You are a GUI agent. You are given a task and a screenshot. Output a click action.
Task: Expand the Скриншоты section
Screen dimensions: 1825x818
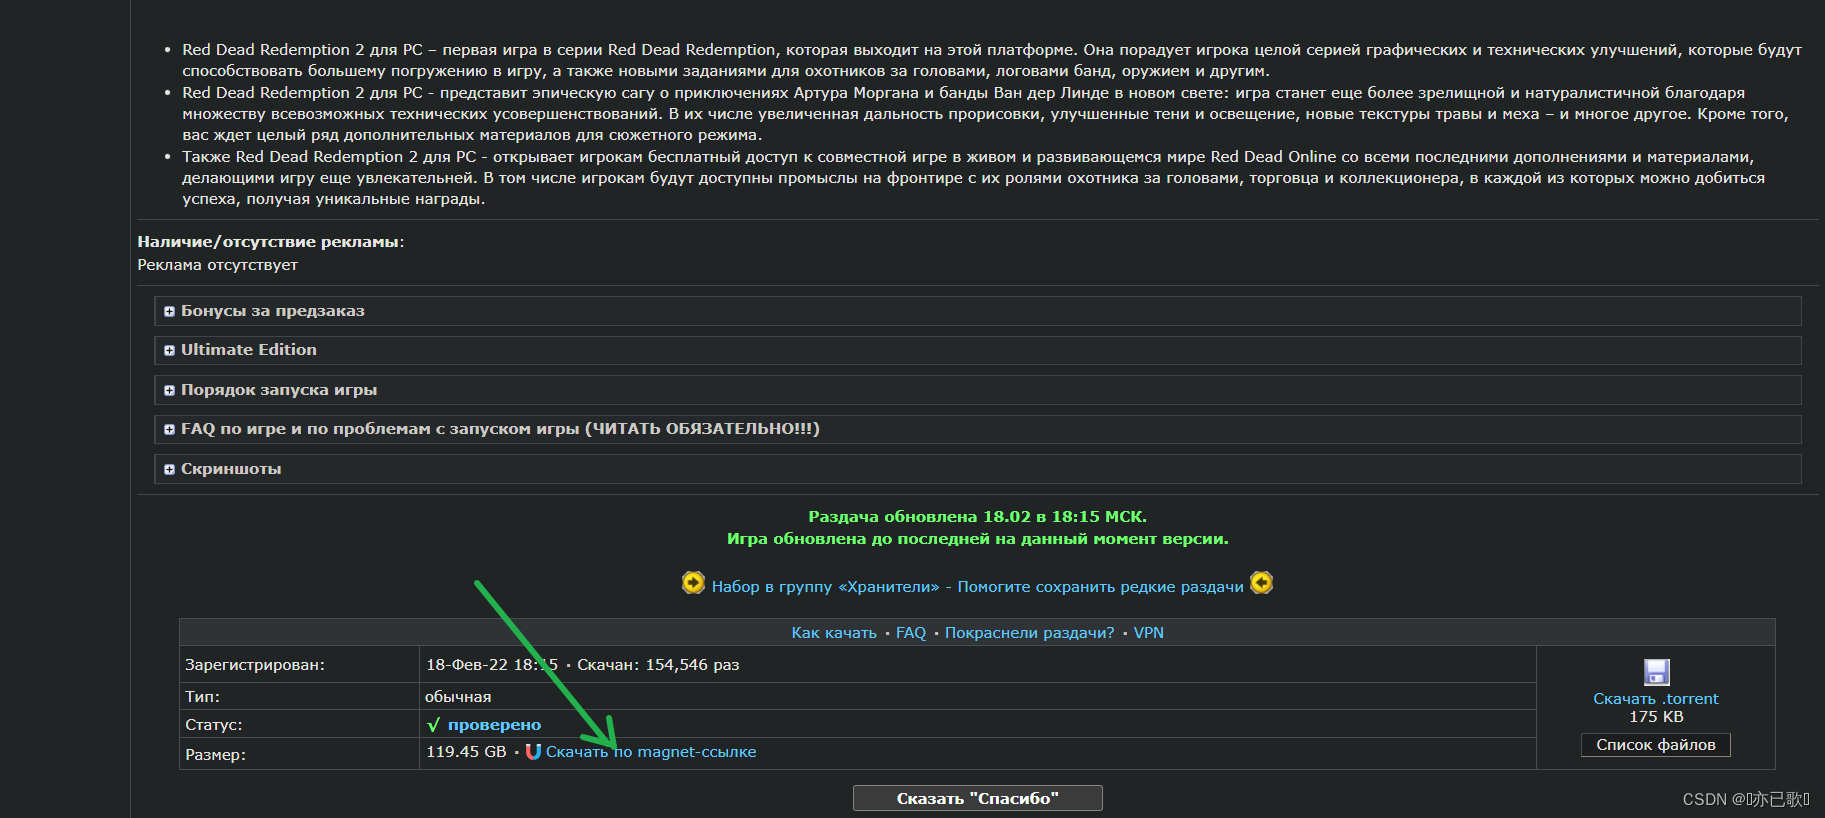point(977,469)
